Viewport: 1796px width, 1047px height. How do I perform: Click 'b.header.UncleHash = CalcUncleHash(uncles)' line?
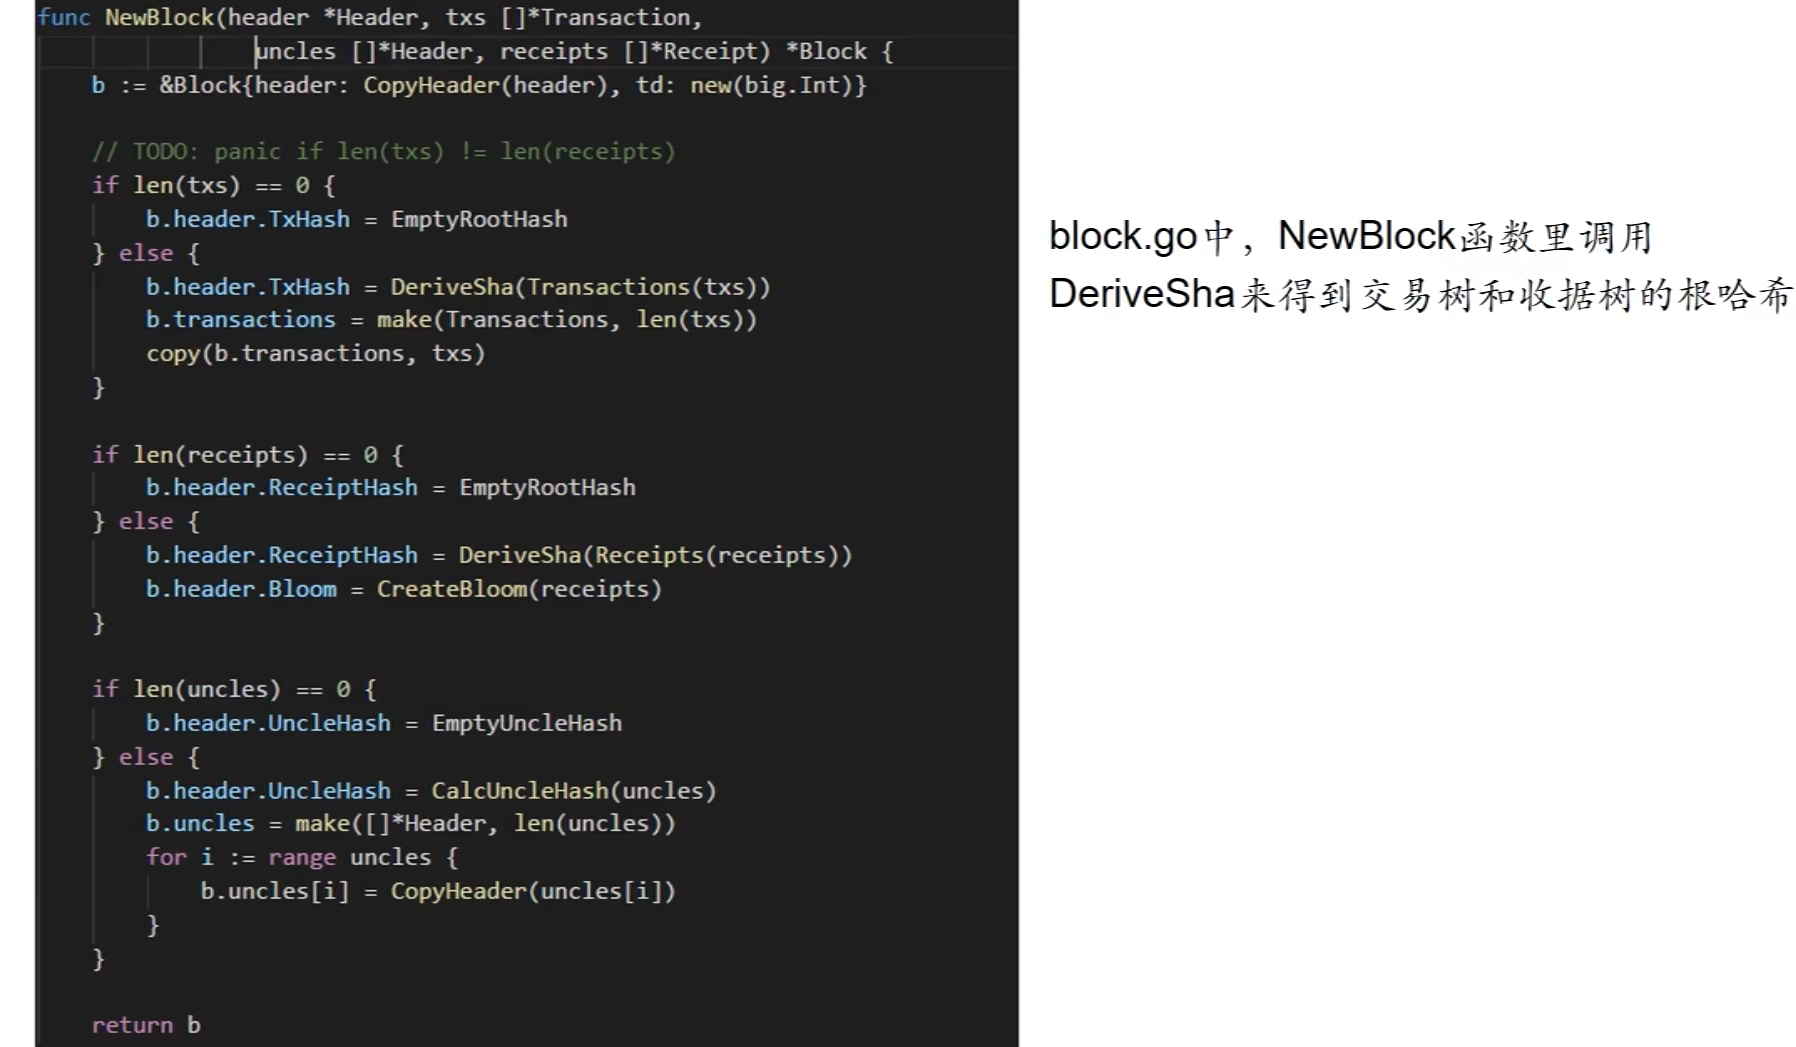432,792
